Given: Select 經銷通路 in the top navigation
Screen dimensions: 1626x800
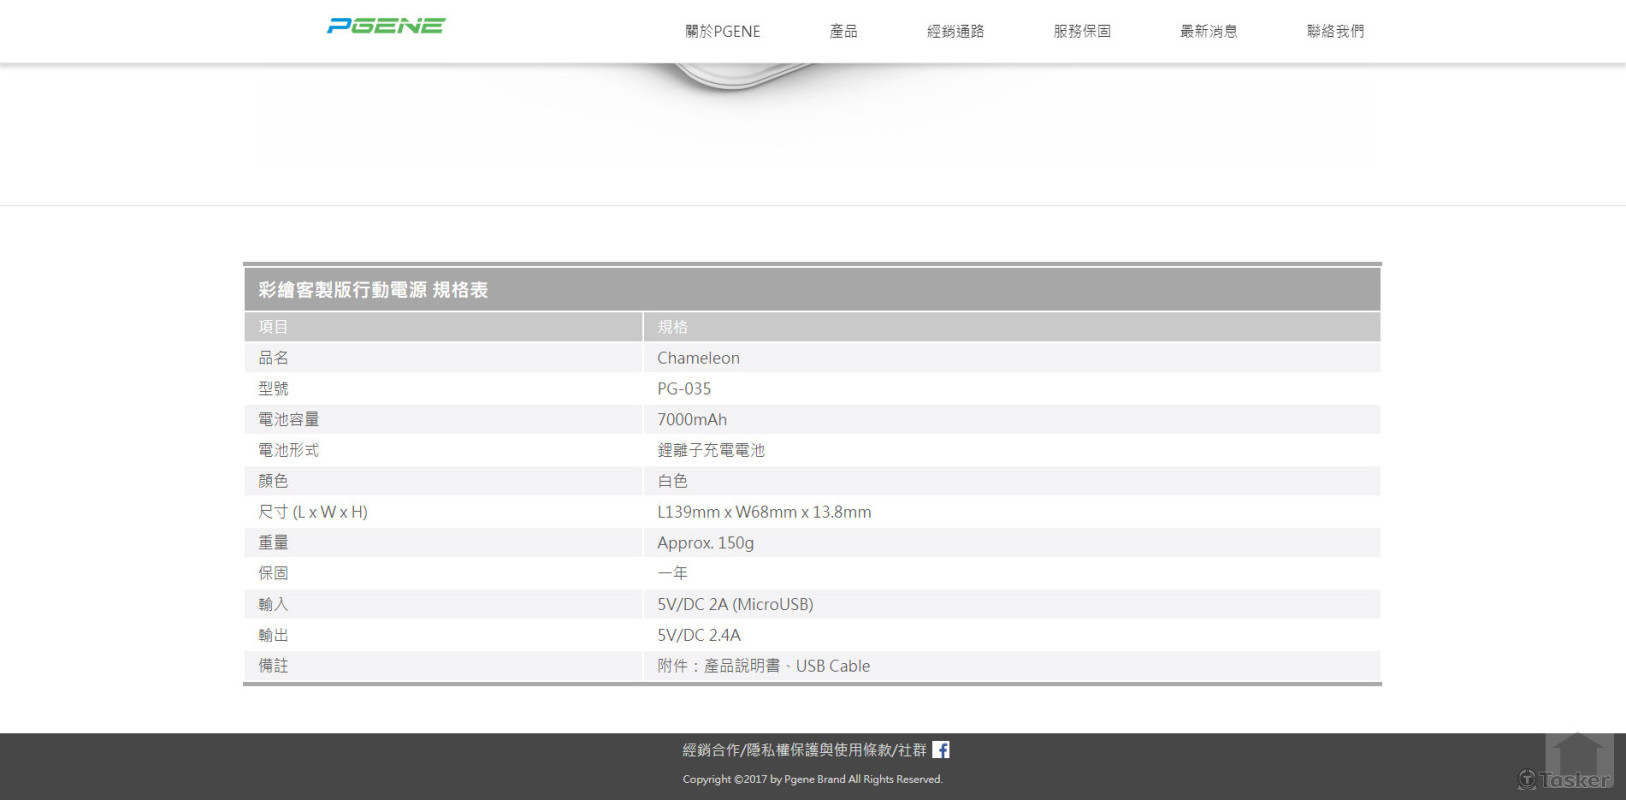Looking at the screenshot, I should tap(955, 31).
